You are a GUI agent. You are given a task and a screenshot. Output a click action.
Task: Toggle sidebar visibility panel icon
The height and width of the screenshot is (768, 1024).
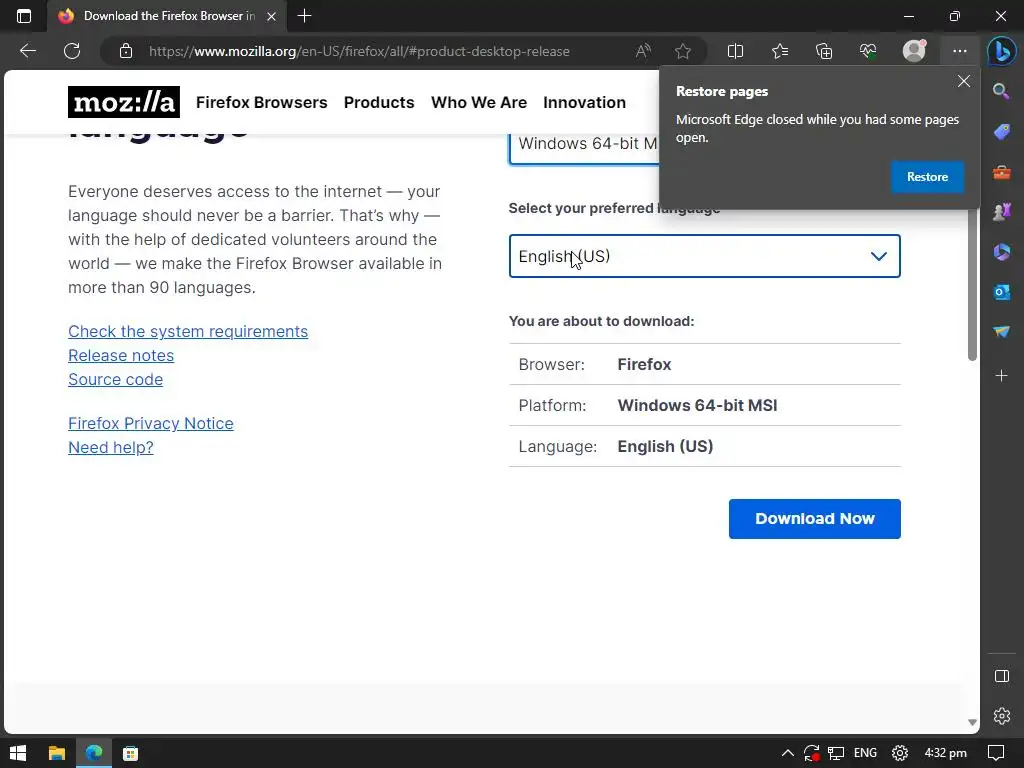1001,676
